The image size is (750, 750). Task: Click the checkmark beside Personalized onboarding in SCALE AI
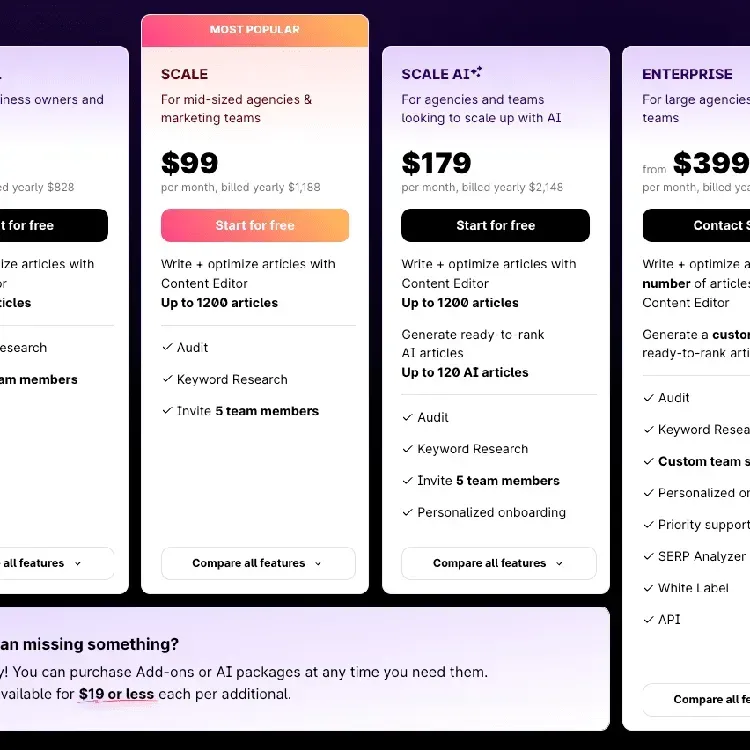(x=408, y=512)
